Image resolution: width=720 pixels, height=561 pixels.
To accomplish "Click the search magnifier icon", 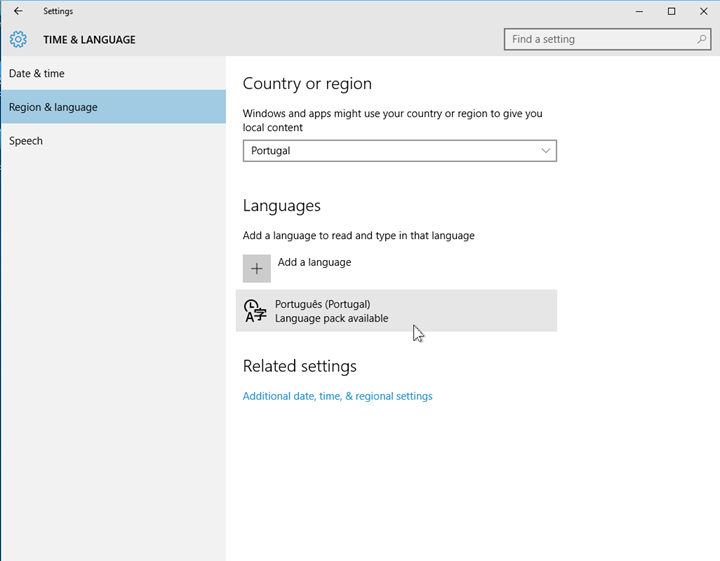I will point(701,39).
